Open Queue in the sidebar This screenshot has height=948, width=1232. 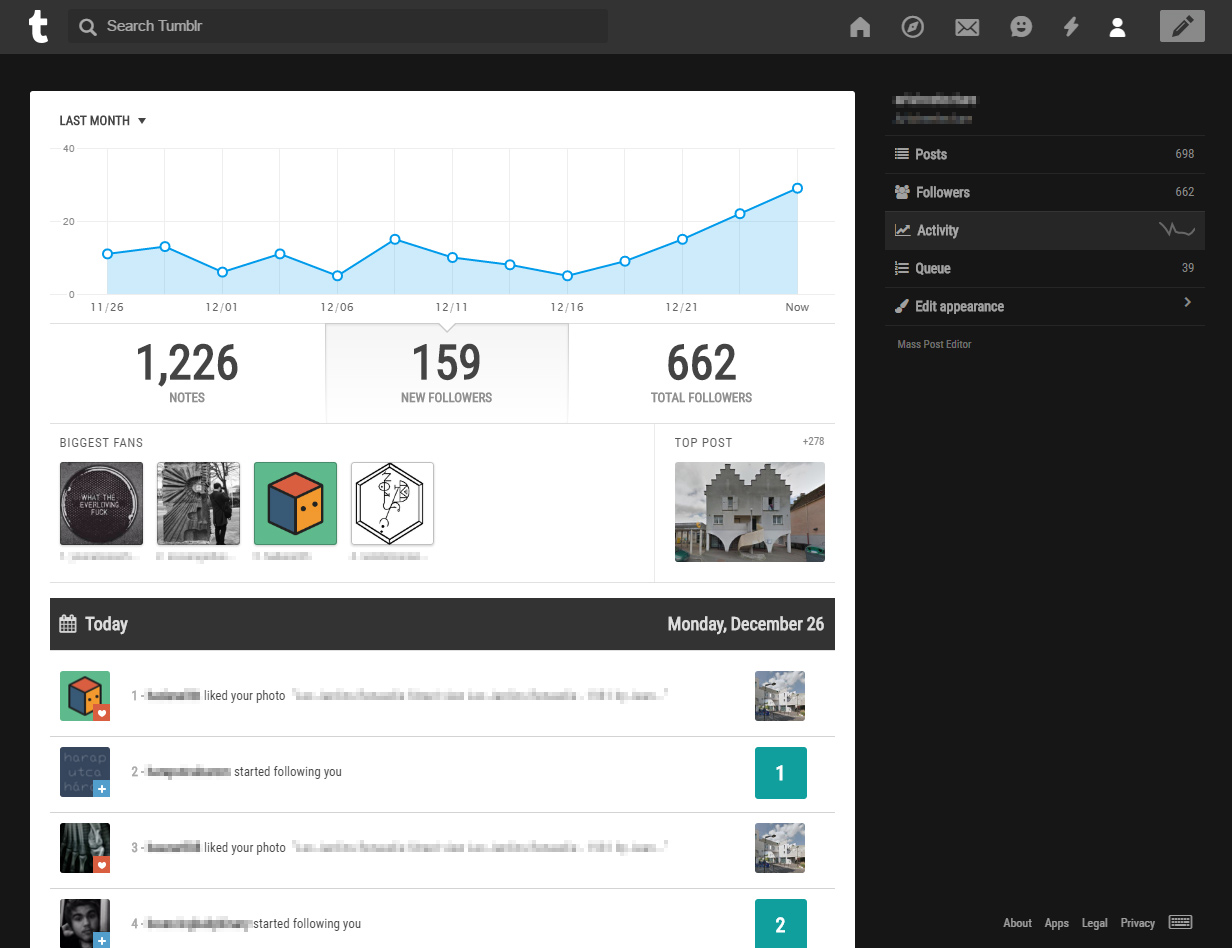[x=1045, y=268]
